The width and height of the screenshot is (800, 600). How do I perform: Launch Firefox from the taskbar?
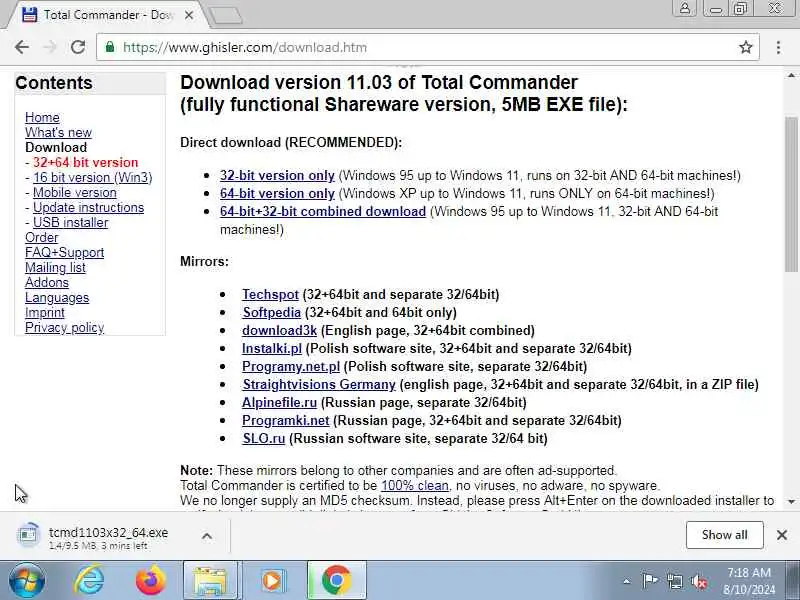[151, 581]
